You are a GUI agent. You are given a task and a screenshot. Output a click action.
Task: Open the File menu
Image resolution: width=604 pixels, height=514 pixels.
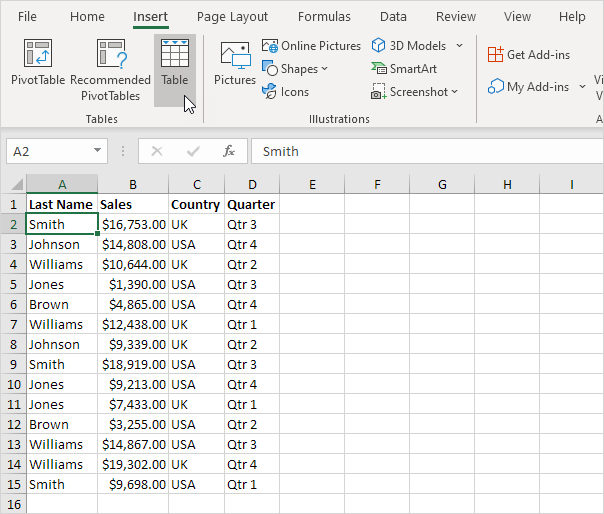pos(28,17)
